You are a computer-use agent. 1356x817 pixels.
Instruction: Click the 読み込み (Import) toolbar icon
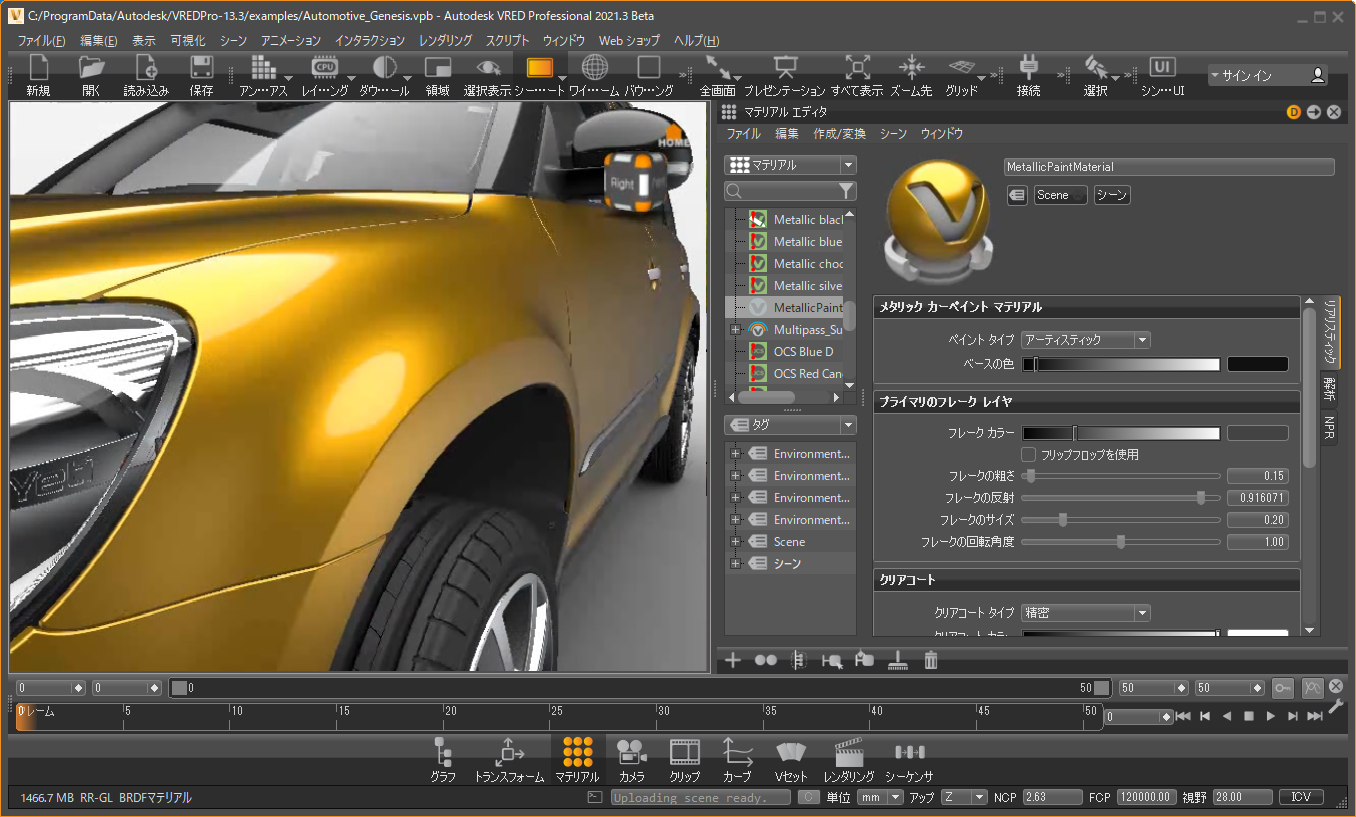click(x=146, y=68)
